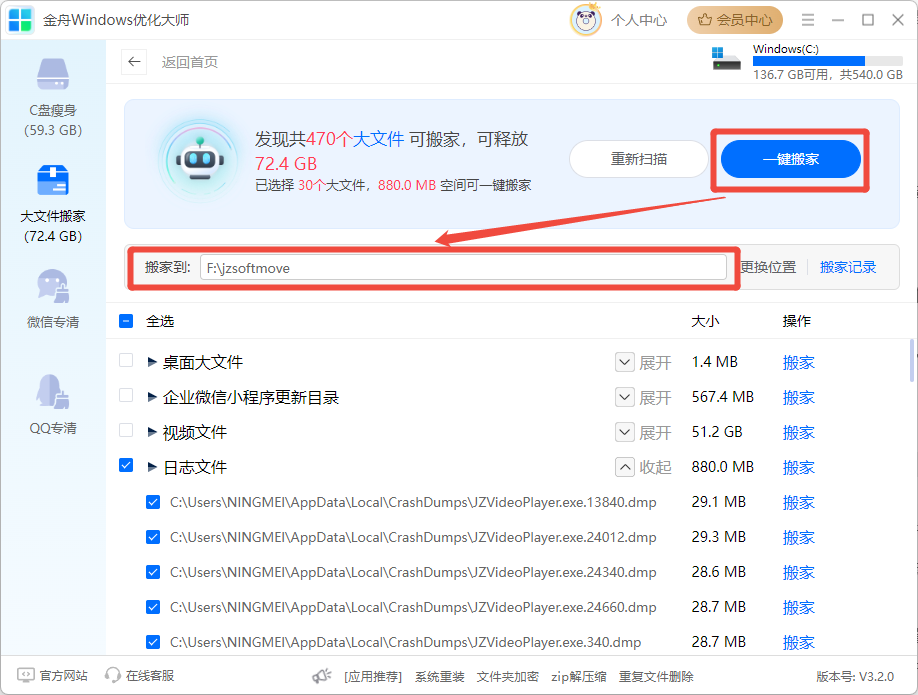
Task: Open the 微信专清 sidebar tool
Action: click(53, 299)
